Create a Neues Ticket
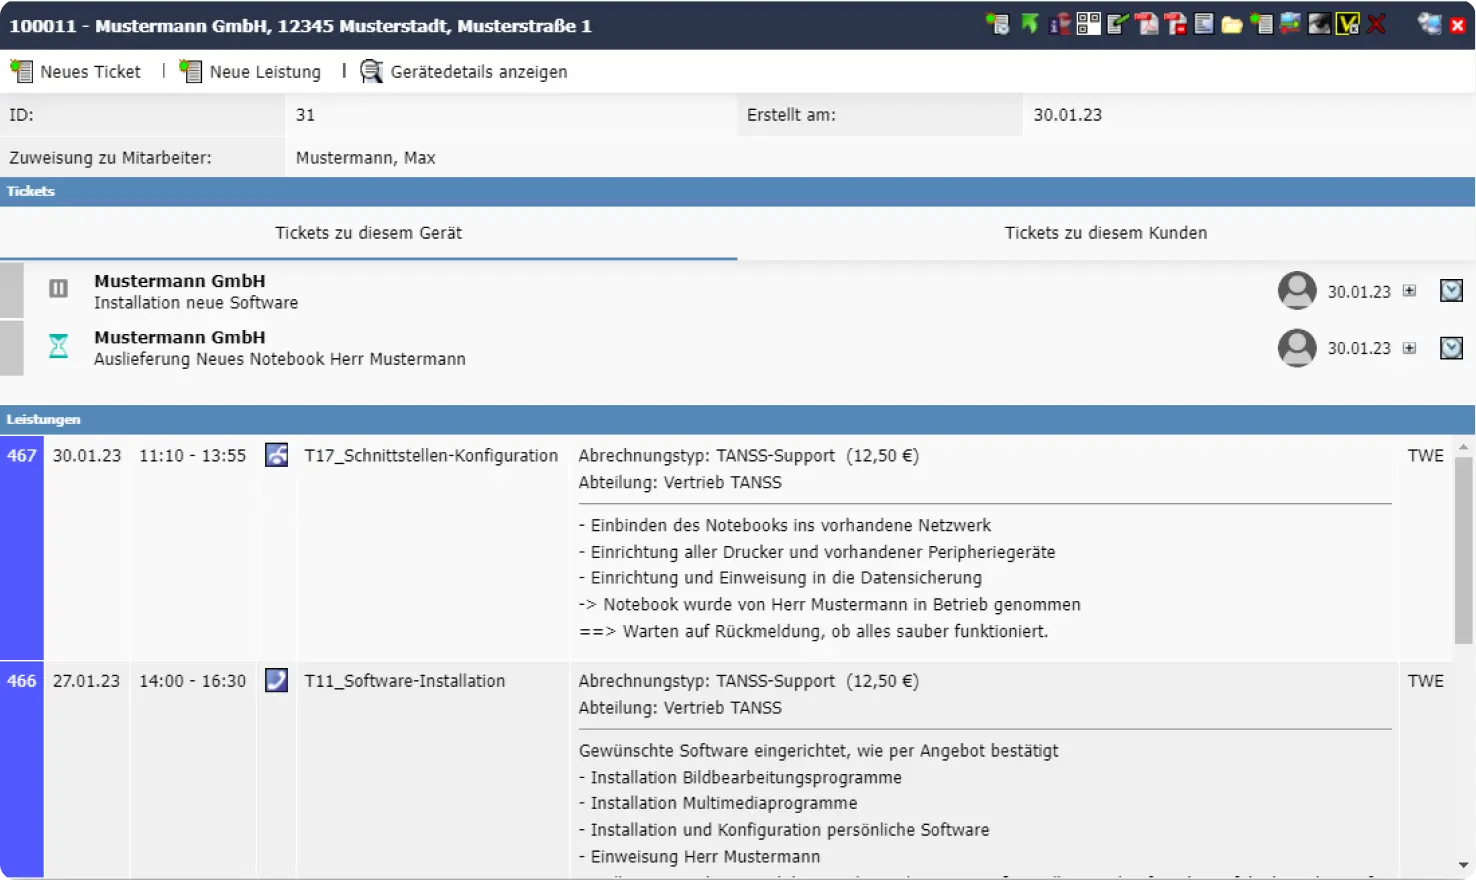Screen dimensions: 1476x880 click(x=76, y=71)
